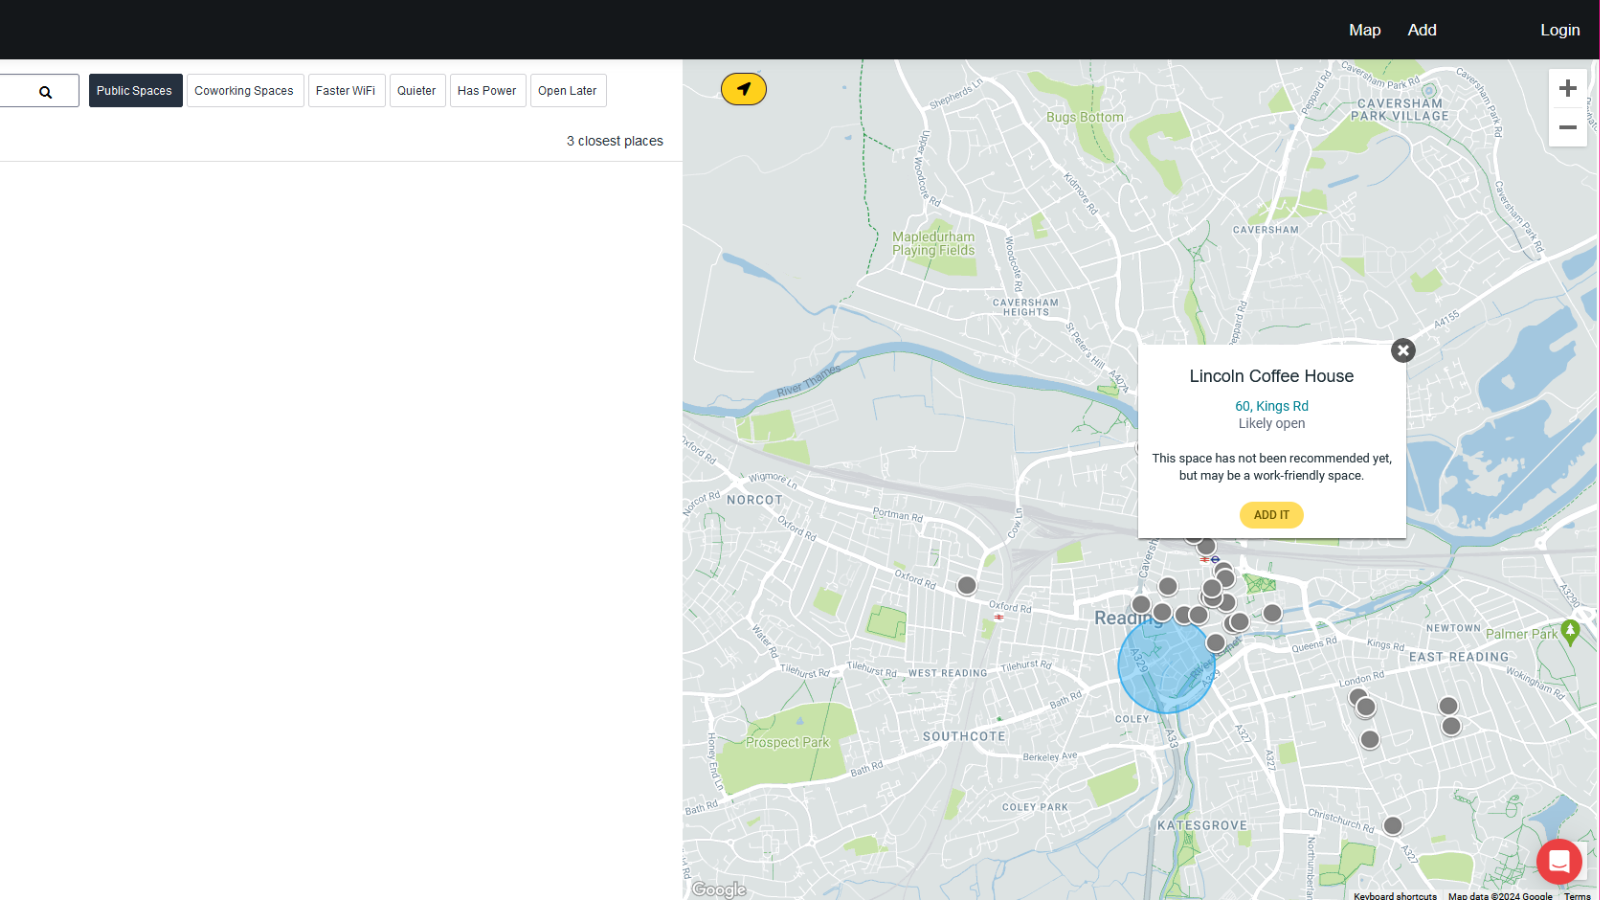Screen dimensions: 1600x900
Task: Click the Prospect Park map label
Action: [788, 743]
